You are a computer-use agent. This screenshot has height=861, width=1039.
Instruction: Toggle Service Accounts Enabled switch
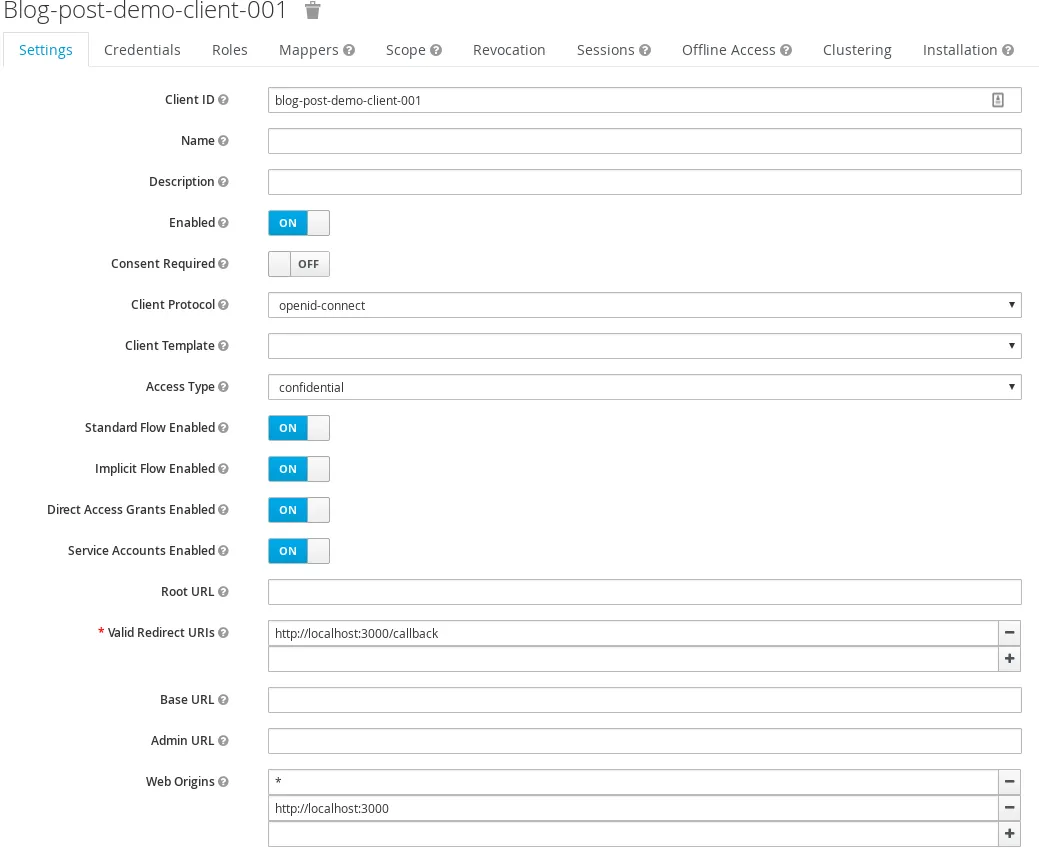[299, 551]
